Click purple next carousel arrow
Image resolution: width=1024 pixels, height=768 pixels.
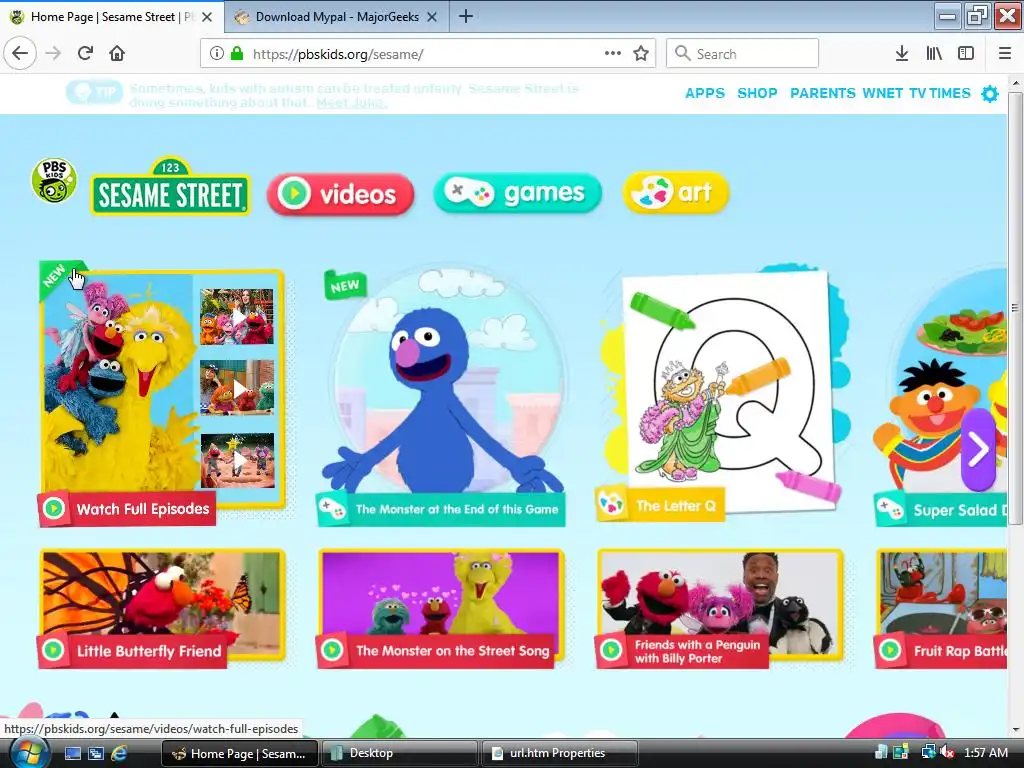coord(978,449)
